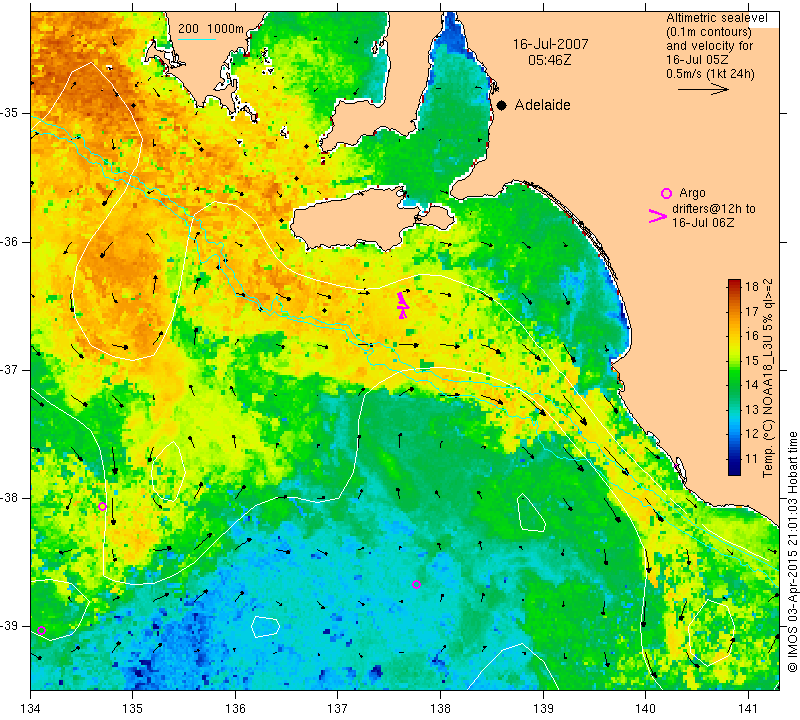Click the Argo legend label

(x=692, y=193)
